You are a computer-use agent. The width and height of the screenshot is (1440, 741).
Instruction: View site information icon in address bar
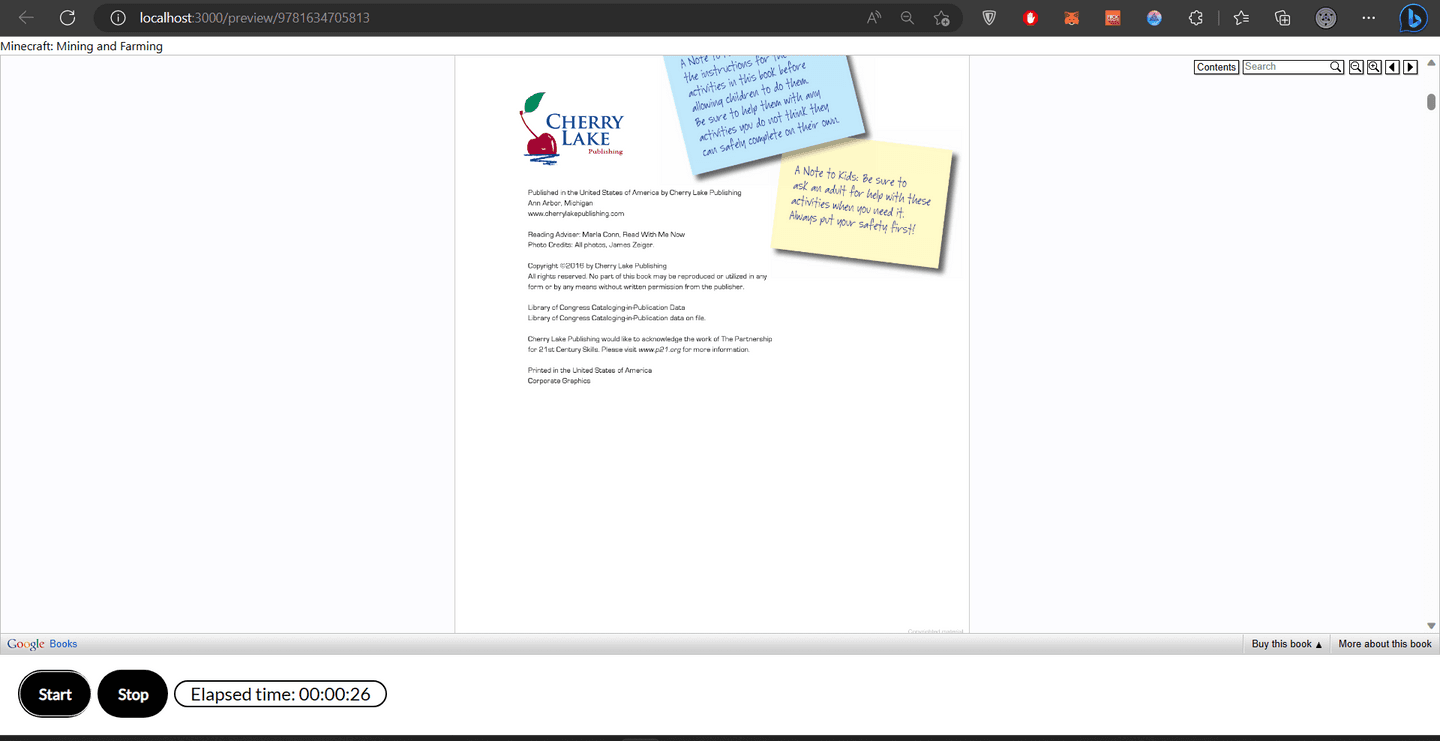coord(117,18)
